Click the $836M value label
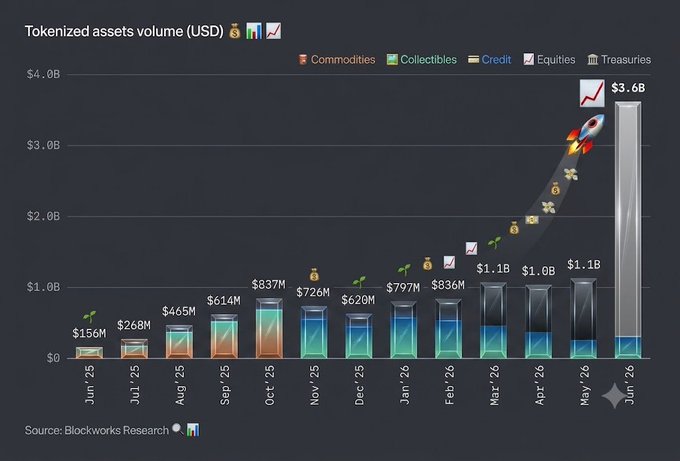680x461 pixels. 448,285
